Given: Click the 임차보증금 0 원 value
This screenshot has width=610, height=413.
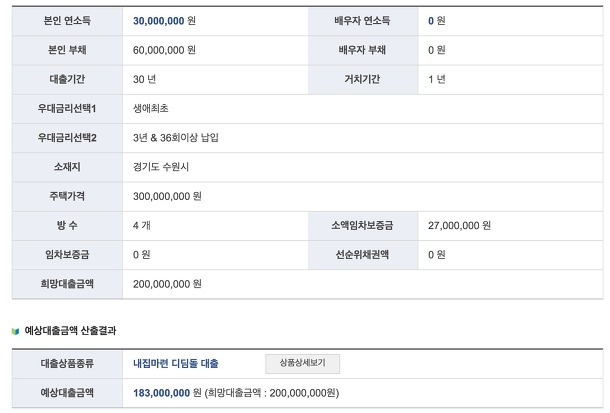Looking at the screenshot, I should coord(141,255).
